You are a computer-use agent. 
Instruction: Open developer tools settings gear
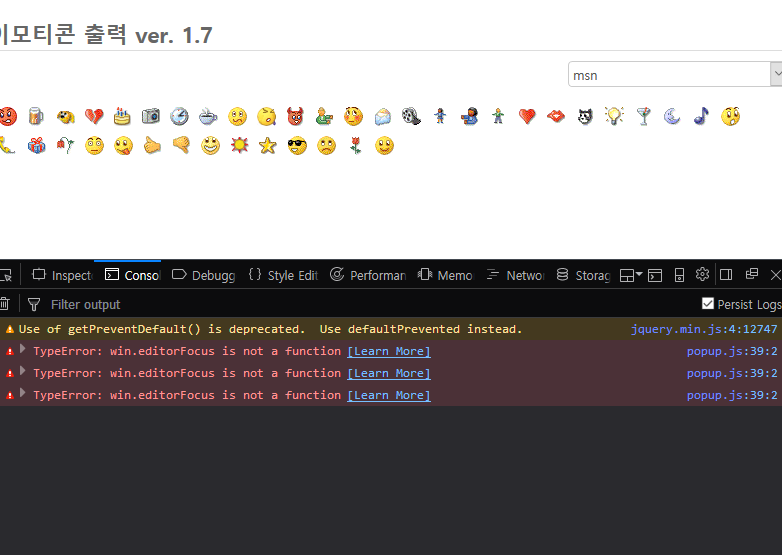(702, 275)
